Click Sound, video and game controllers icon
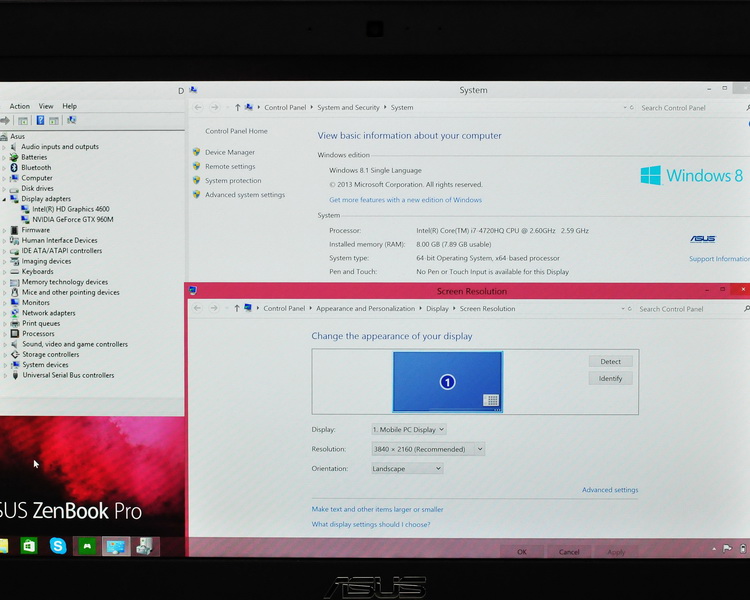Image resolution: width=750 pixels, height=600 pixels. (x=14, y=344)
